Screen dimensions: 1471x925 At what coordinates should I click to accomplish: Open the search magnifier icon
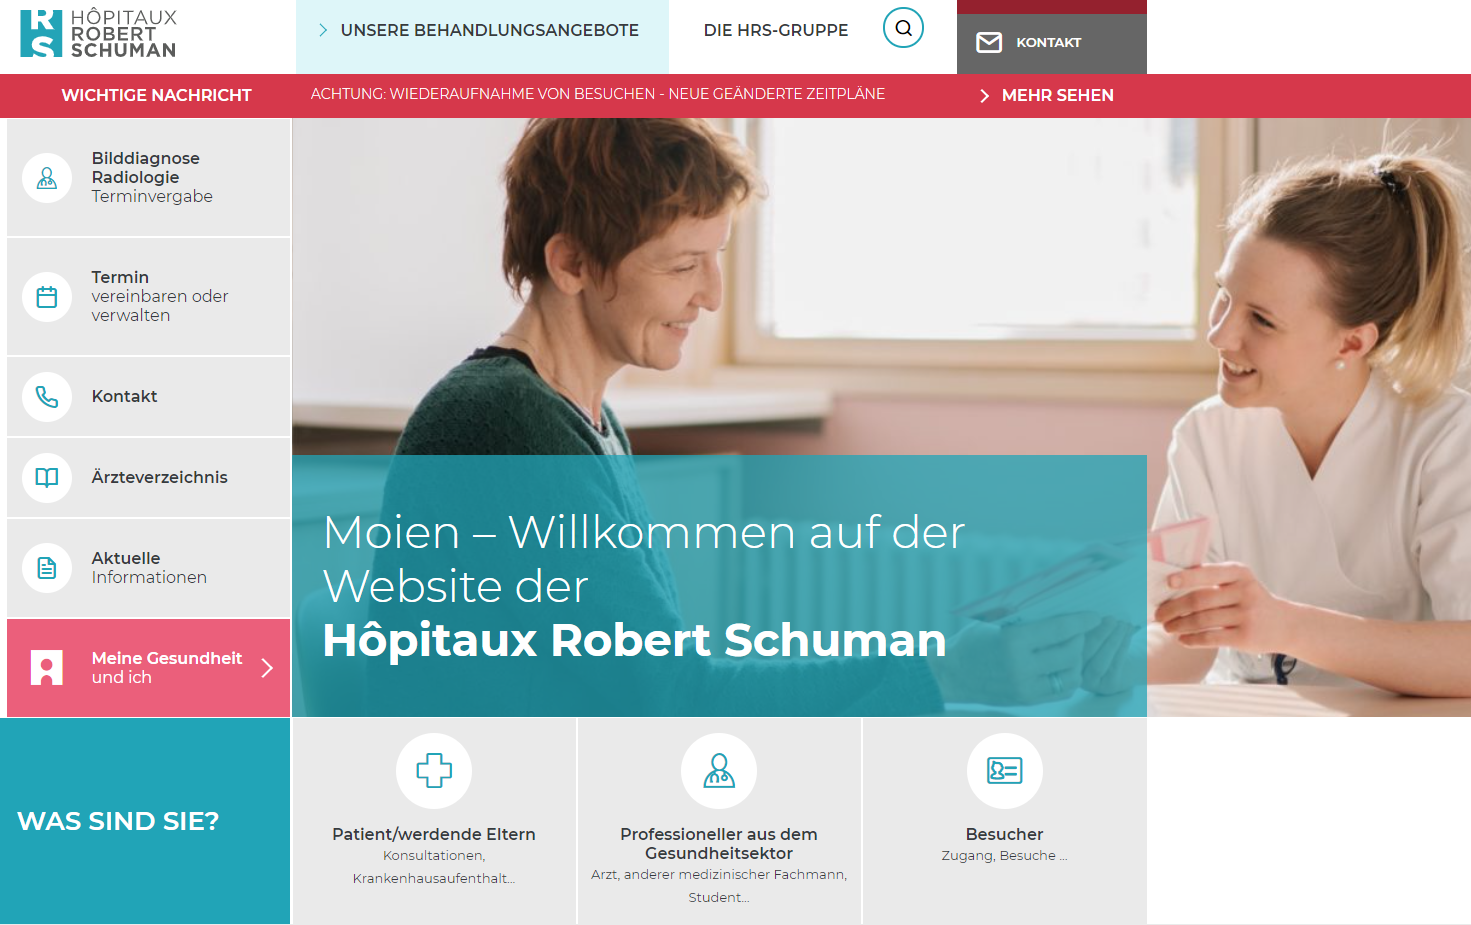903,28
